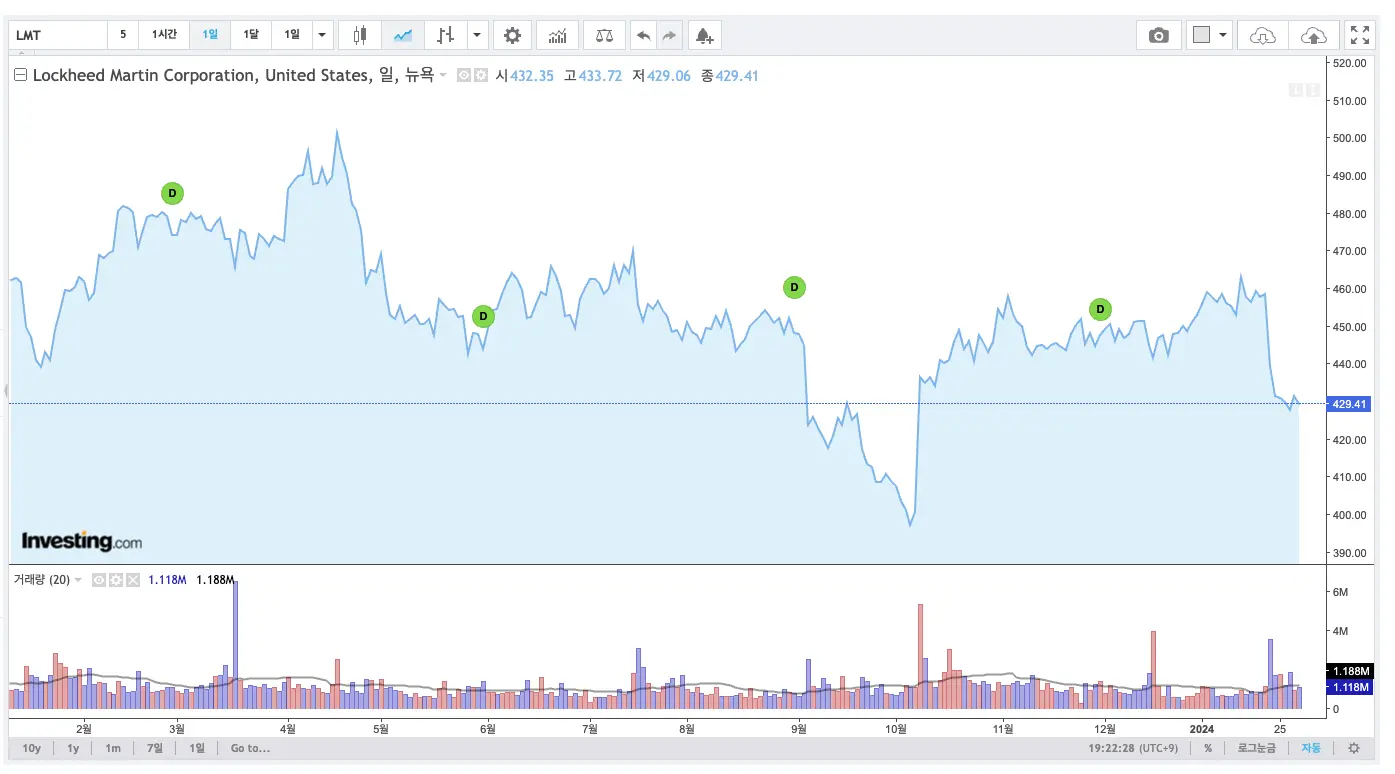Undo the last chart action

[644, 35]
